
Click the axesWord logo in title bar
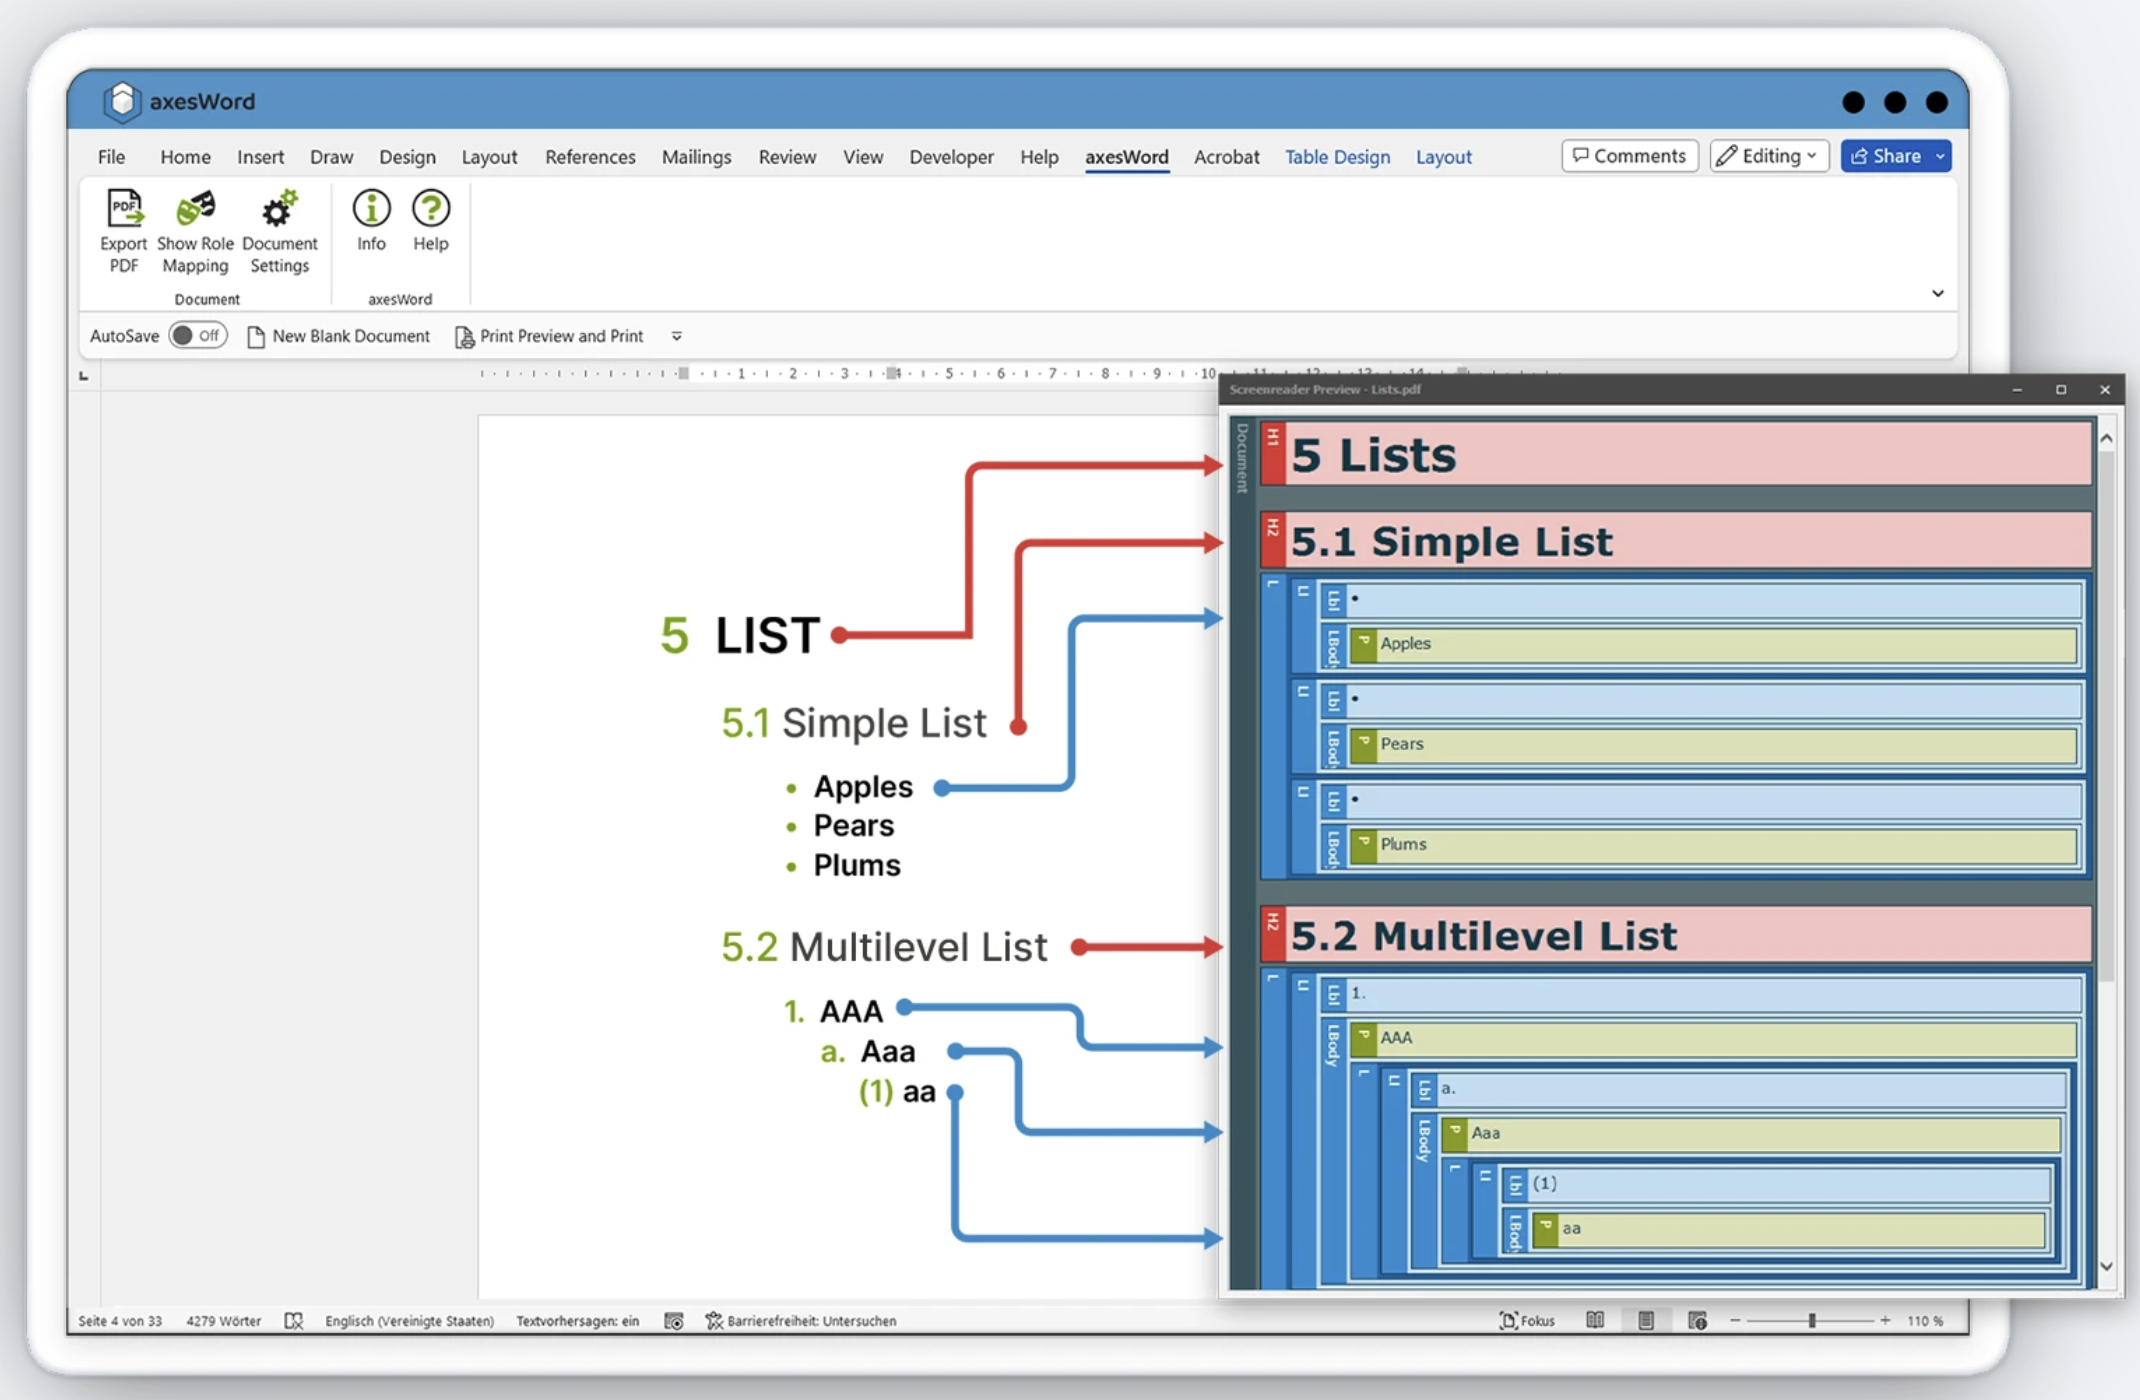click(x=121, y=101)
